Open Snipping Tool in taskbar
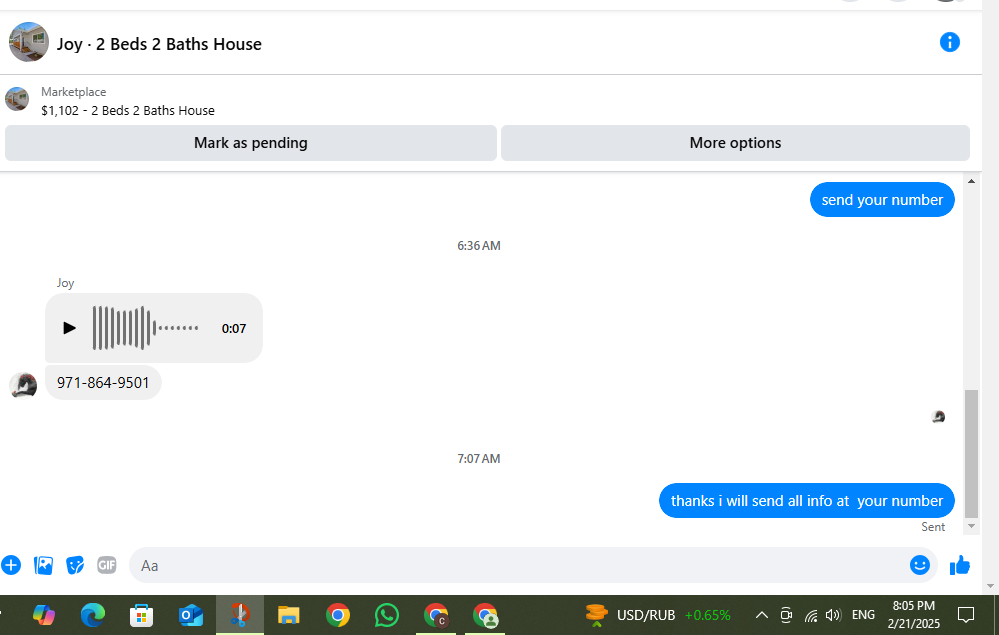 click(x=240, y=615)
